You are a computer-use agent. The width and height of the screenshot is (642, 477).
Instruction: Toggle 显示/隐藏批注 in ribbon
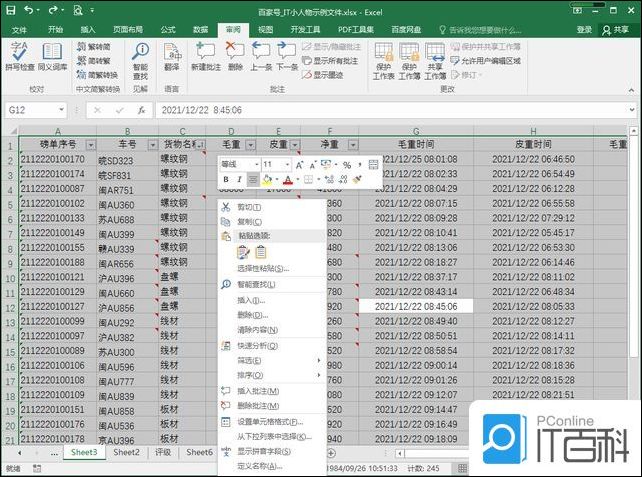(x=332, y=47)
